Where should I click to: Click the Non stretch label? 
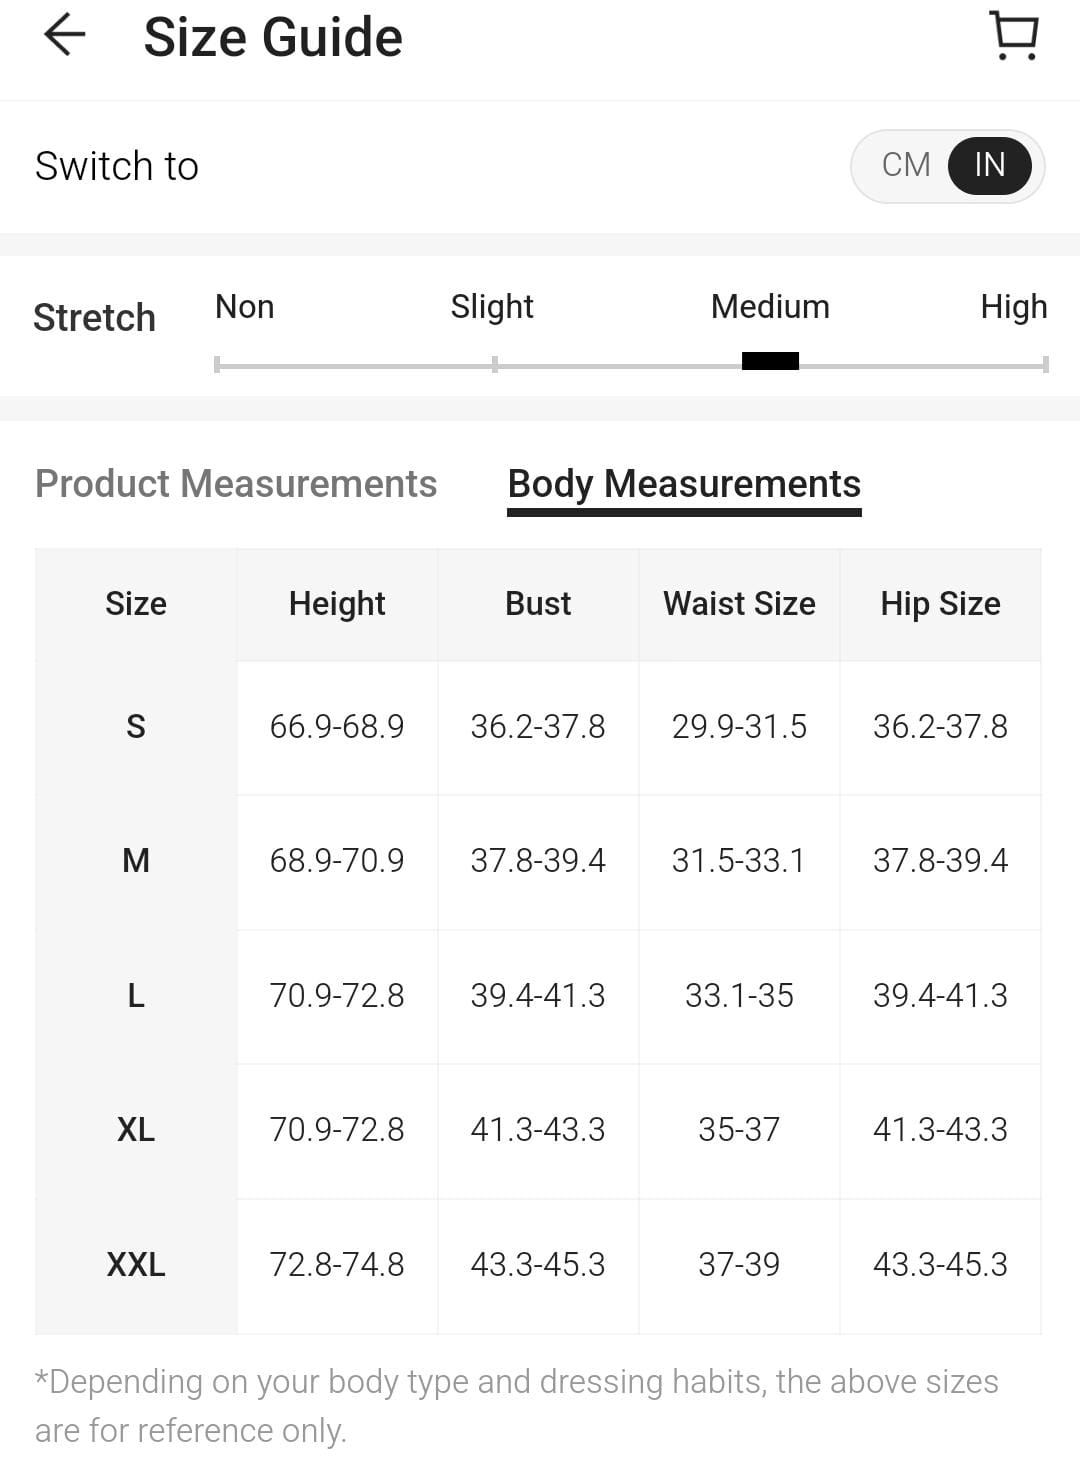(x=244, y=307)
